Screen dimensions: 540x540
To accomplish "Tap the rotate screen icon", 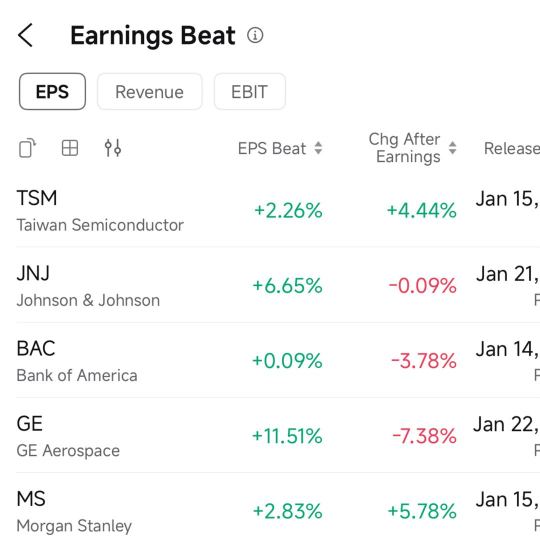I will (x=27, y=148).
